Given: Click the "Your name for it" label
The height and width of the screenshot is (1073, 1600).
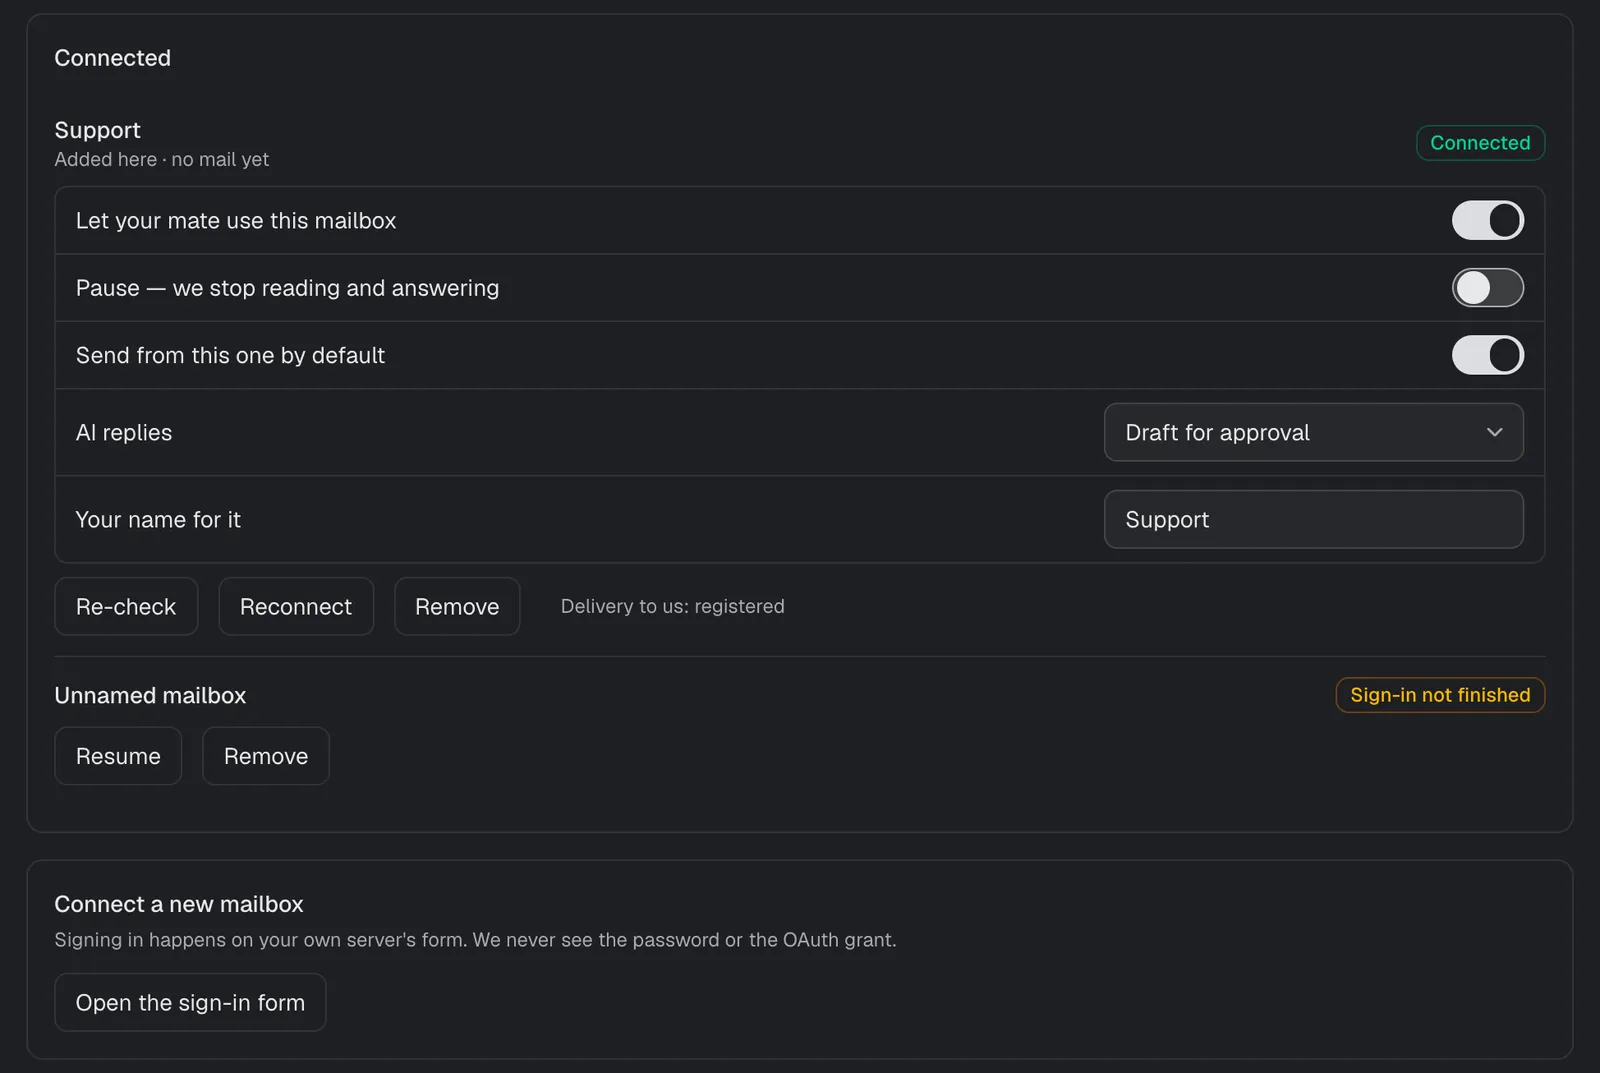Looking at the screenshot, I should pos(158,520).
